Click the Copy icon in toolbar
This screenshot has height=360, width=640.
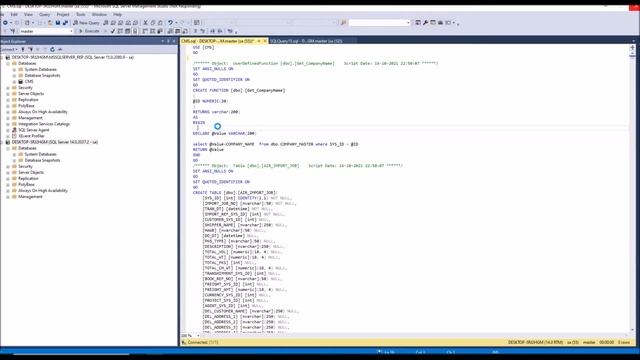tap(153, 23)
